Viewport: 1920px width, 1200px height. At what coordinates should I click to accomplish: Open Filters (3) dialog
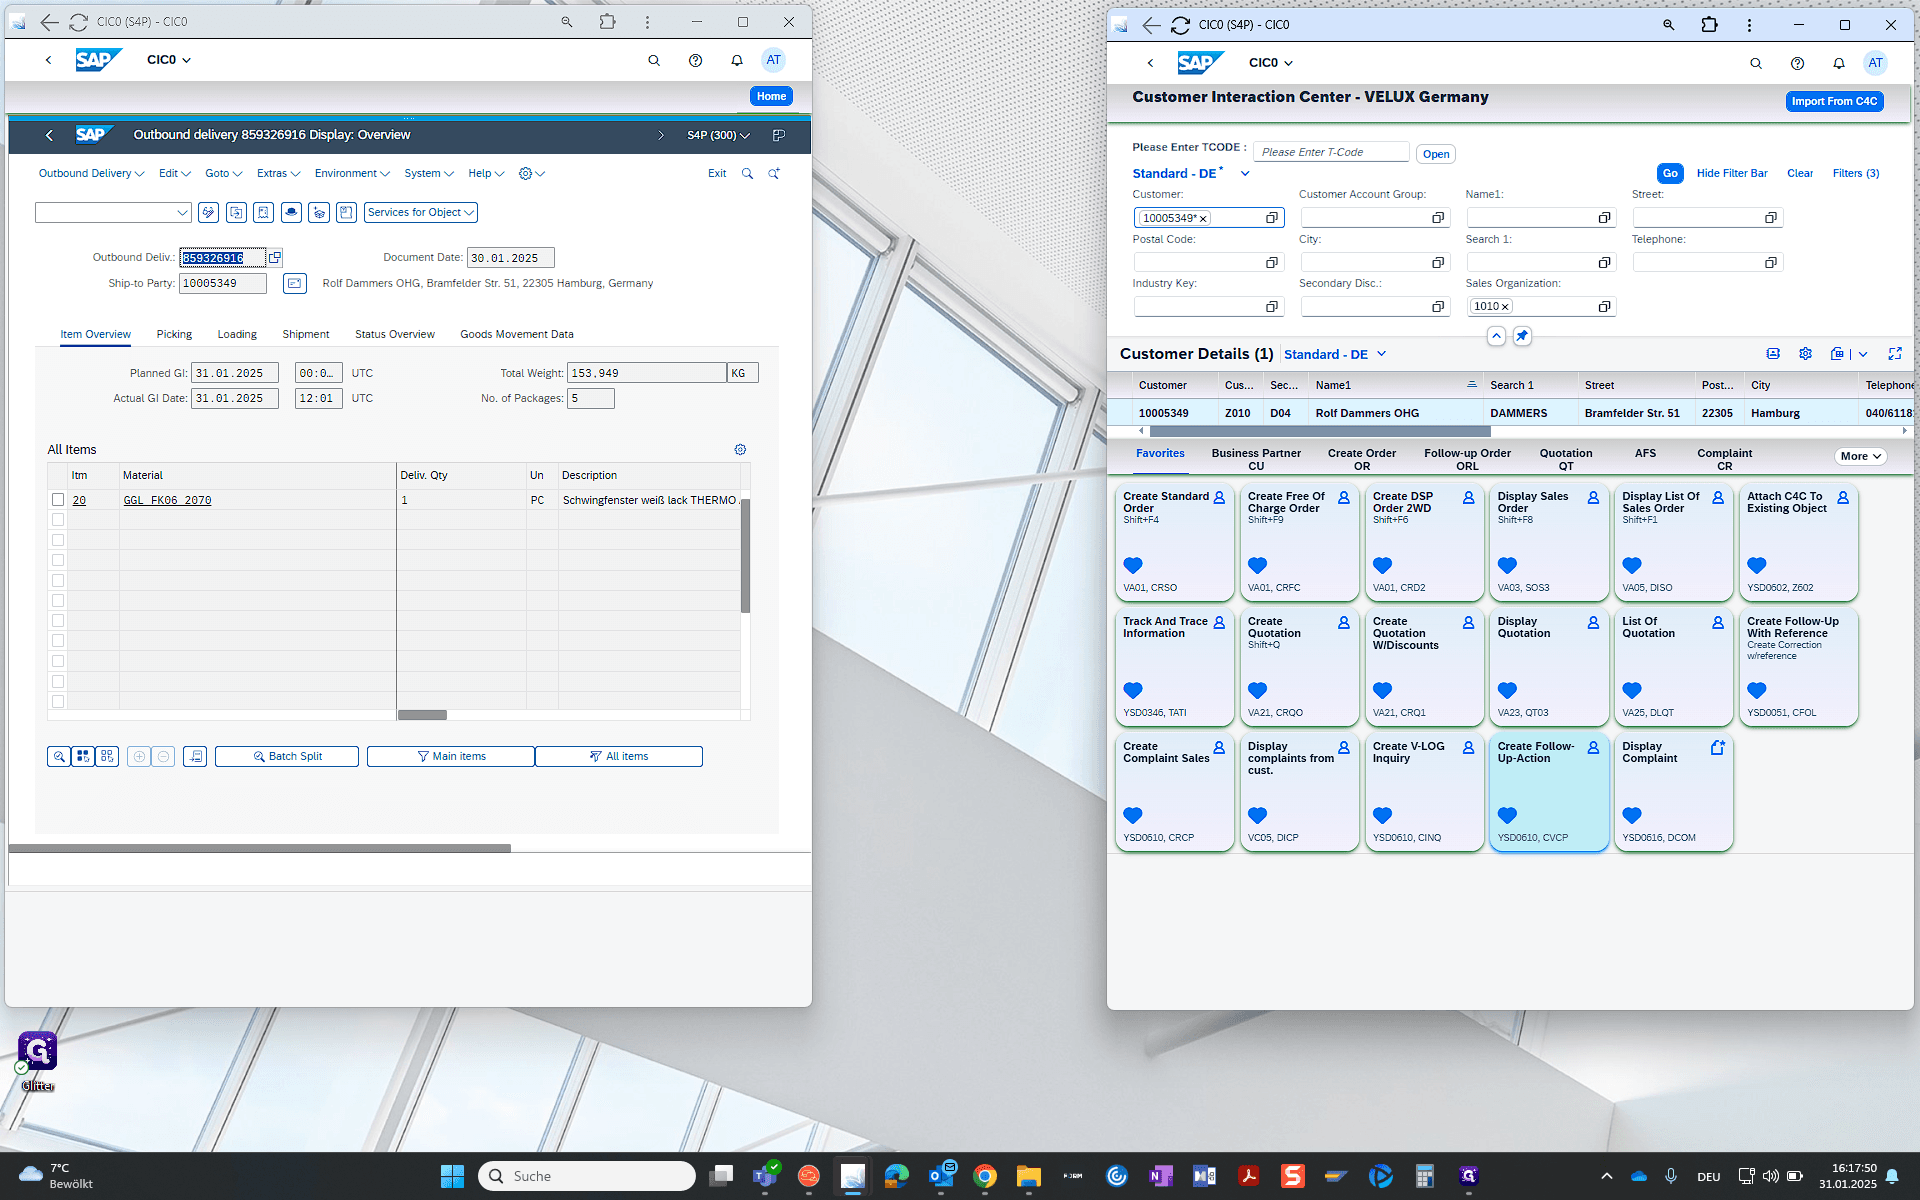point(1856,173)
